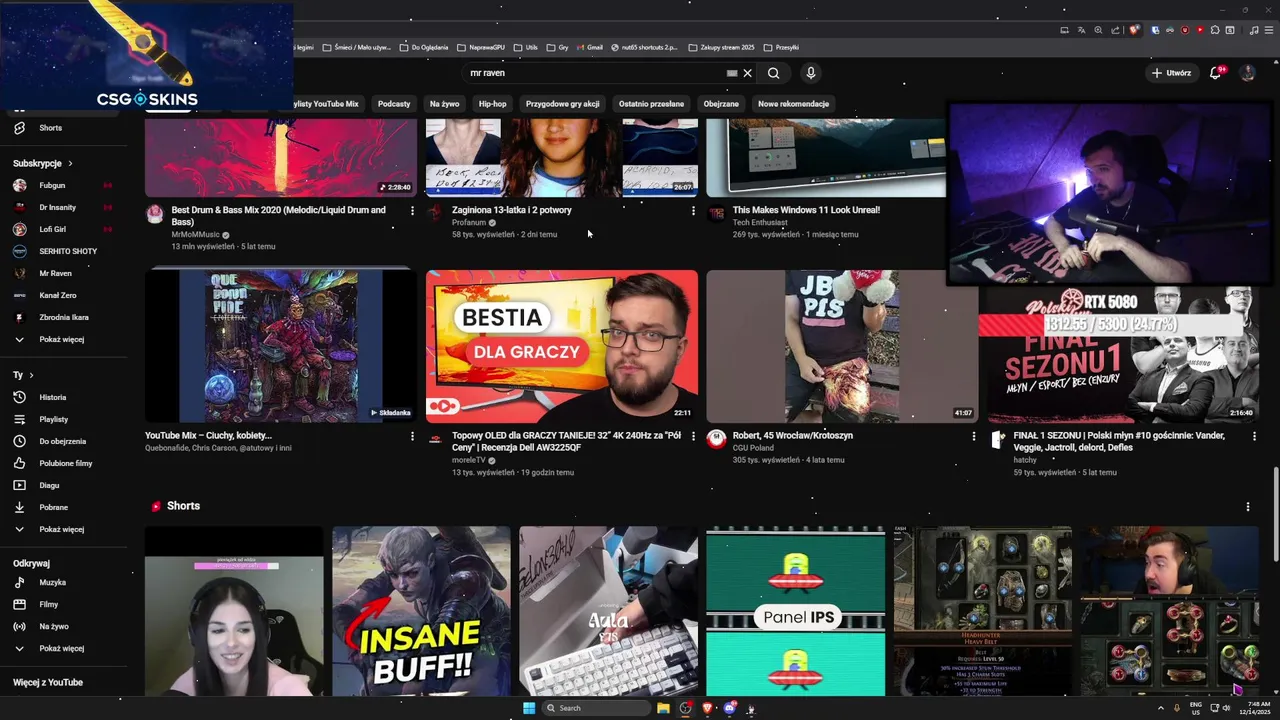Open Discord from the taskbar
1280x720 pixels.
click(730, 708)
